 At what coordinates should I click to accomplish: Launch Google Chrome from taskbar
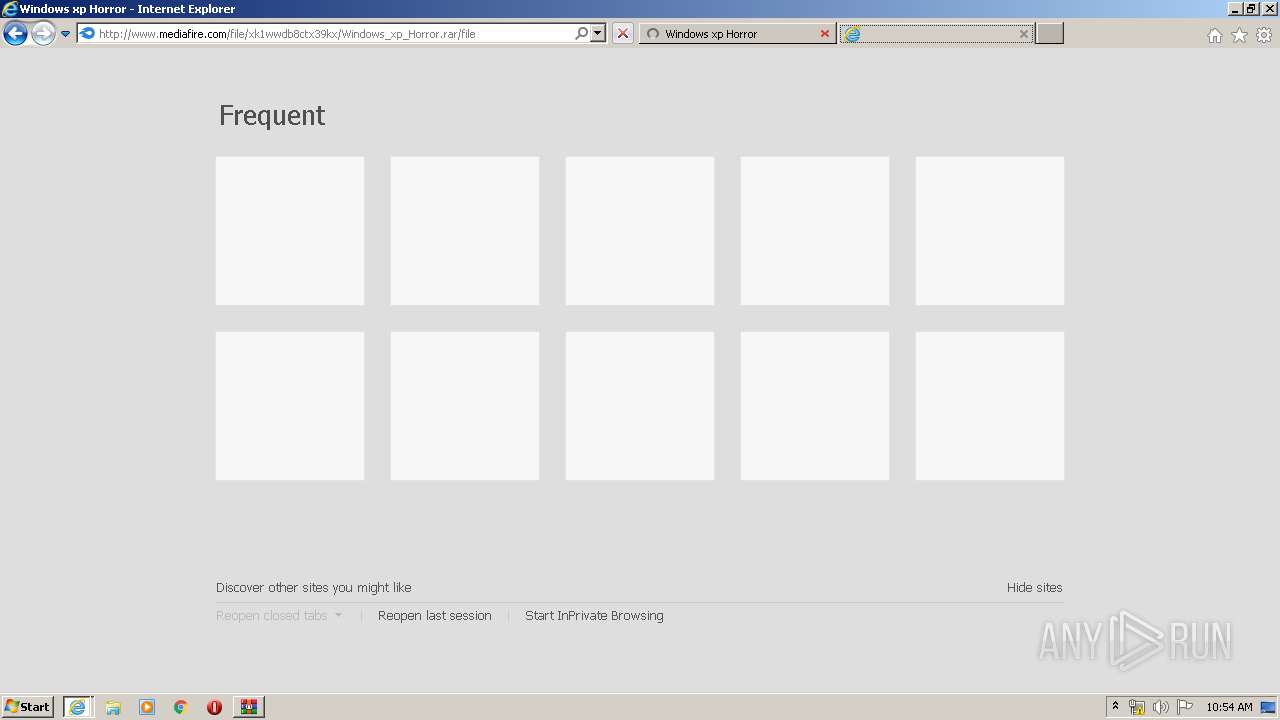coord(181,707)
